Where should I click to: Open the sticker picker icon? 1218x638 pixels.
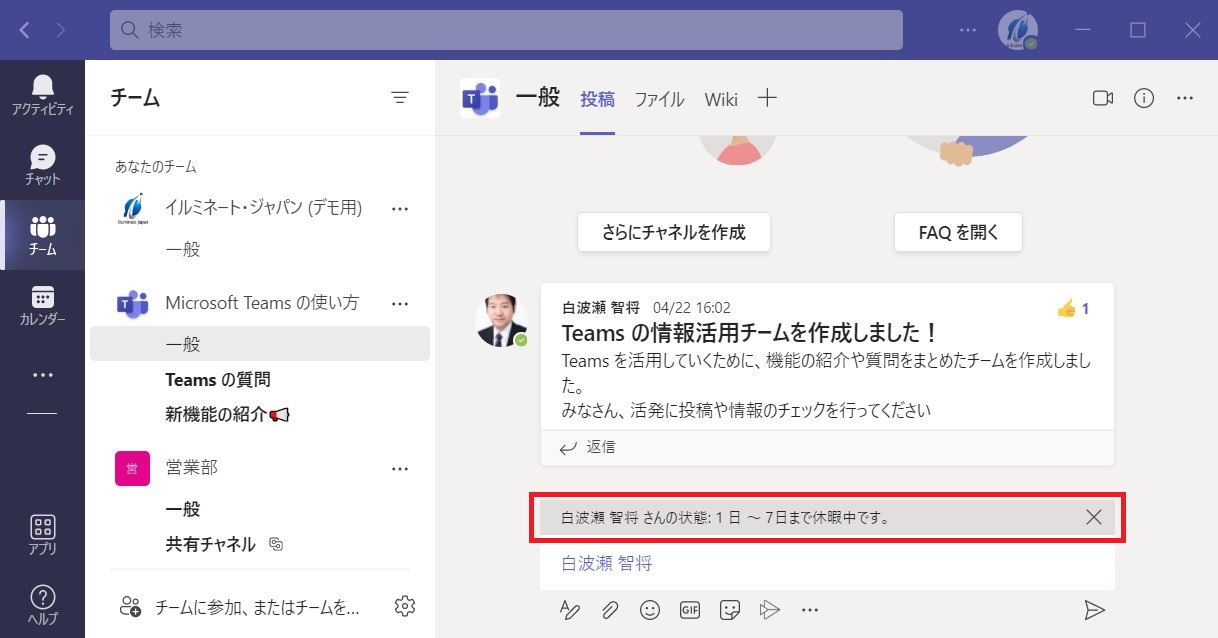pyautogui.click(x=730, y=609)
